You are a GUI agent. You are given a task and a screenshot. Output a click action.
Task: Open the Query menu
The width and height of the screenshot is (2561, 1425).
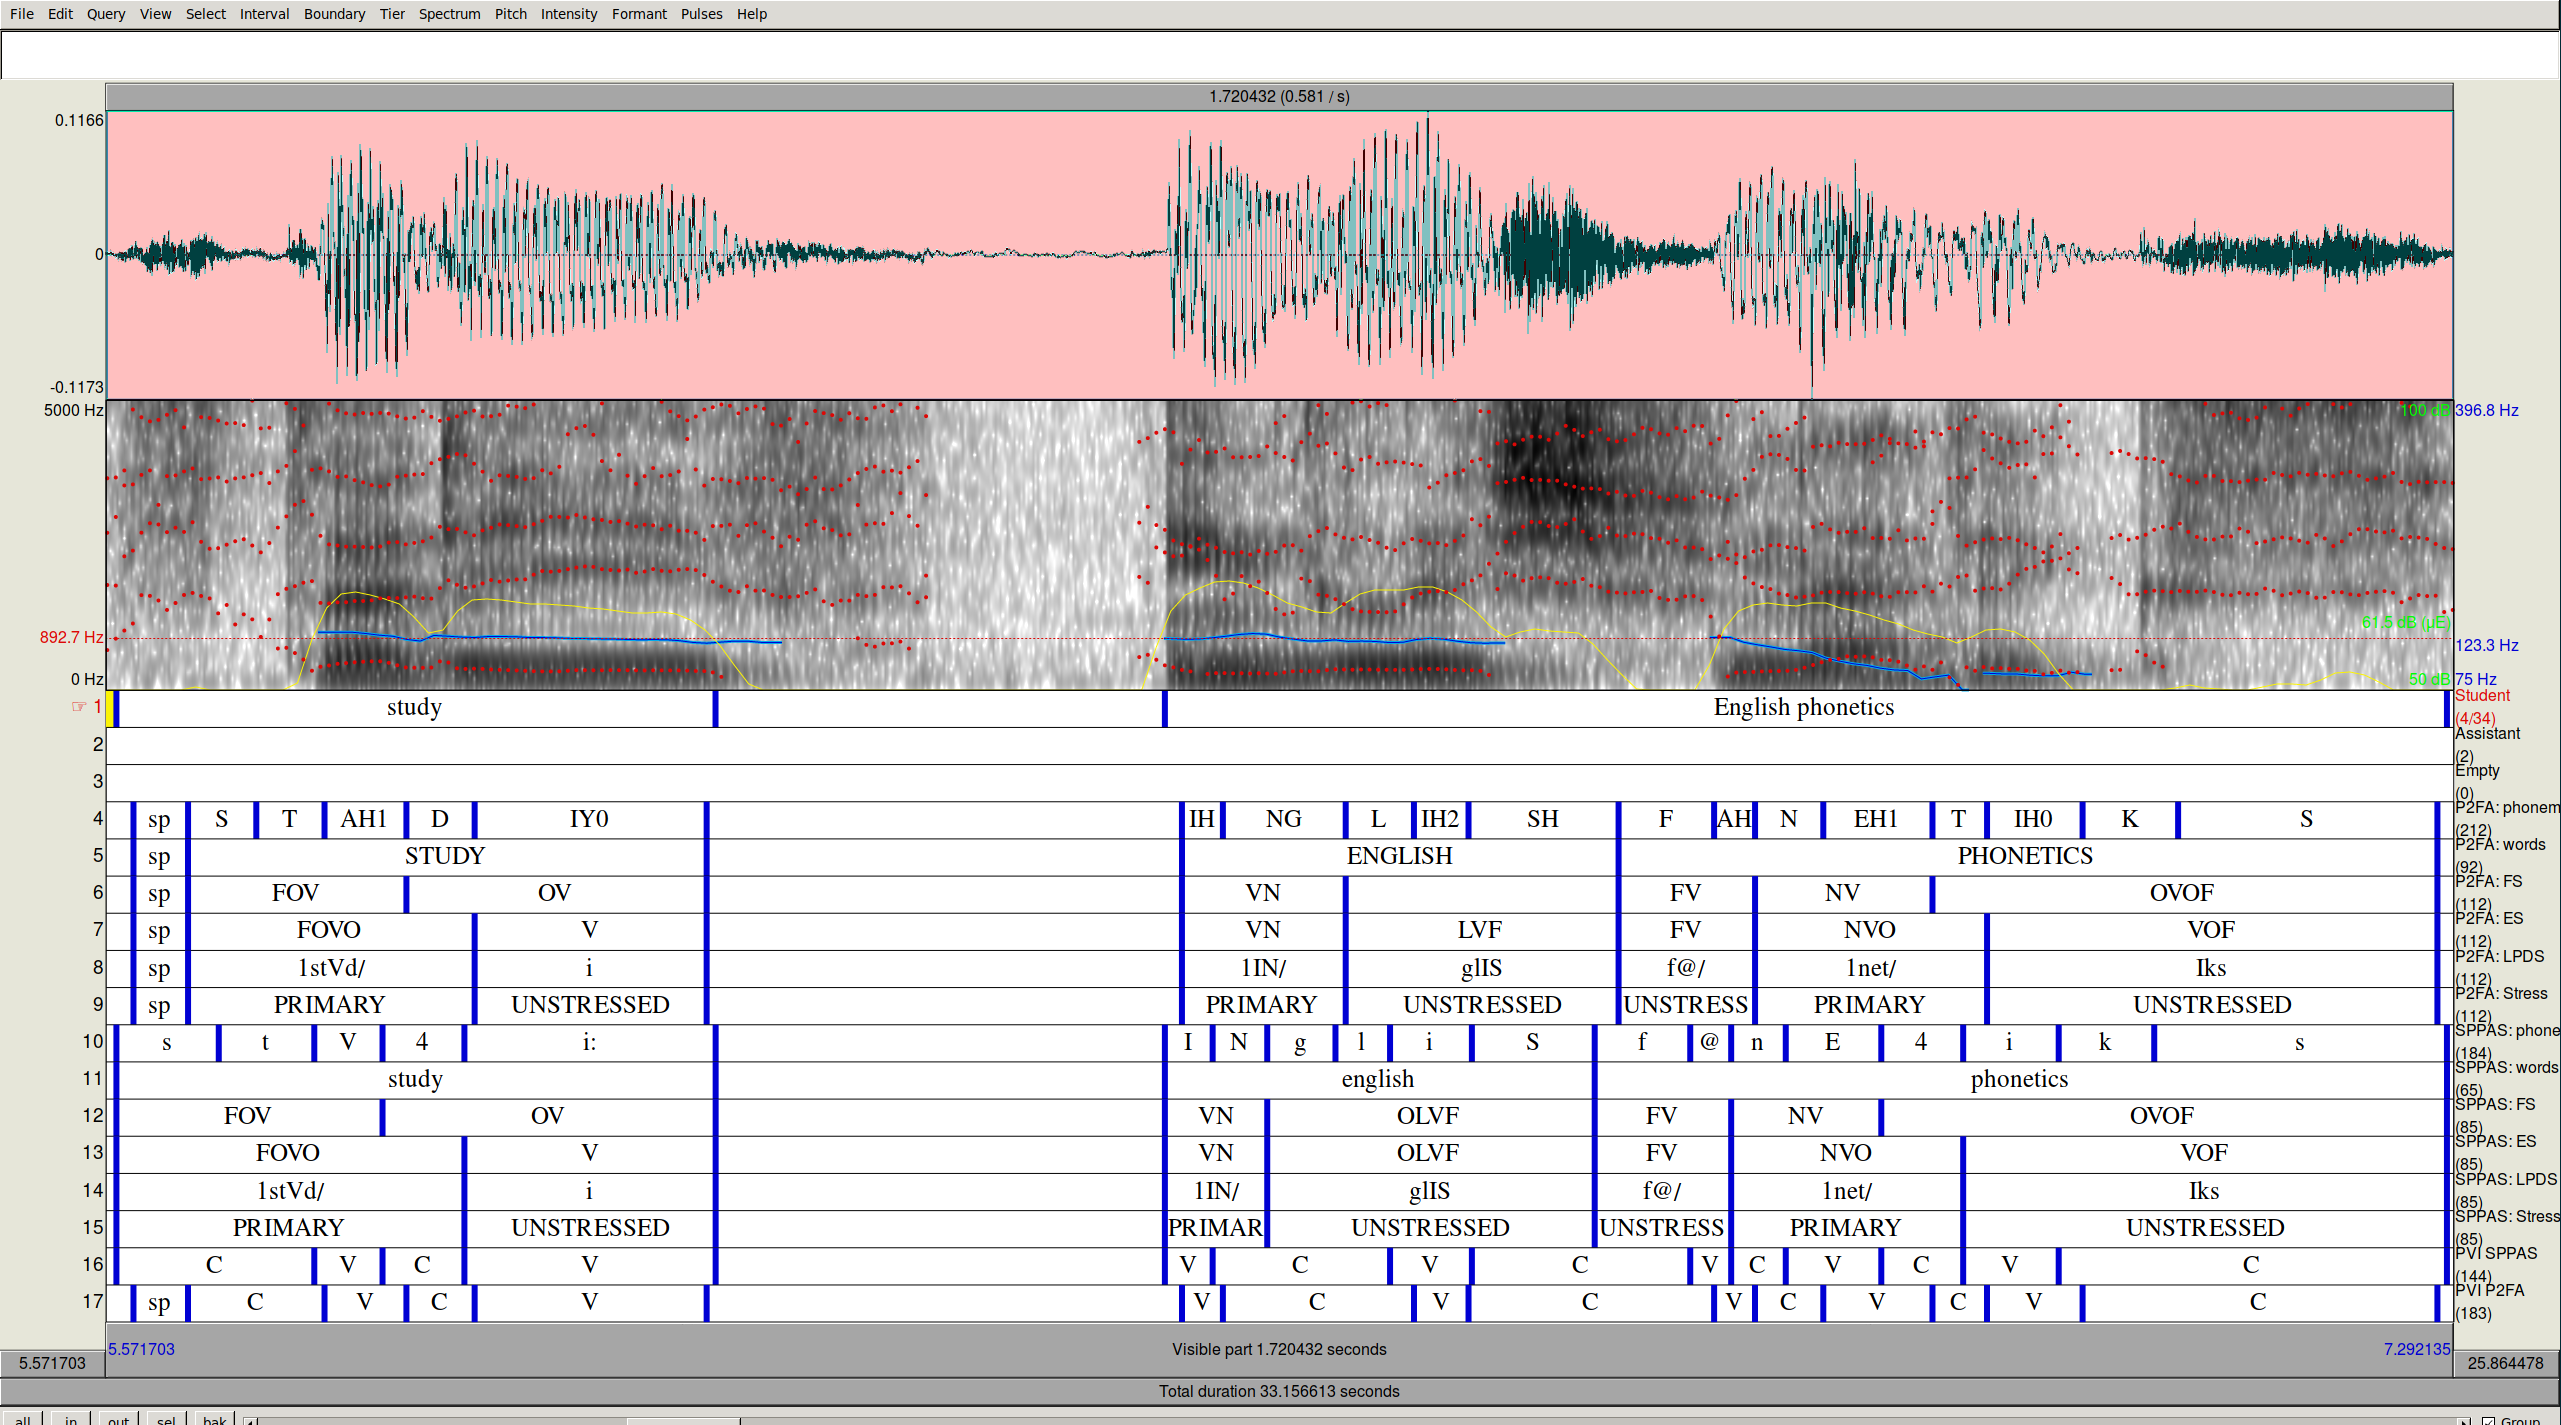tap(105, 14)
